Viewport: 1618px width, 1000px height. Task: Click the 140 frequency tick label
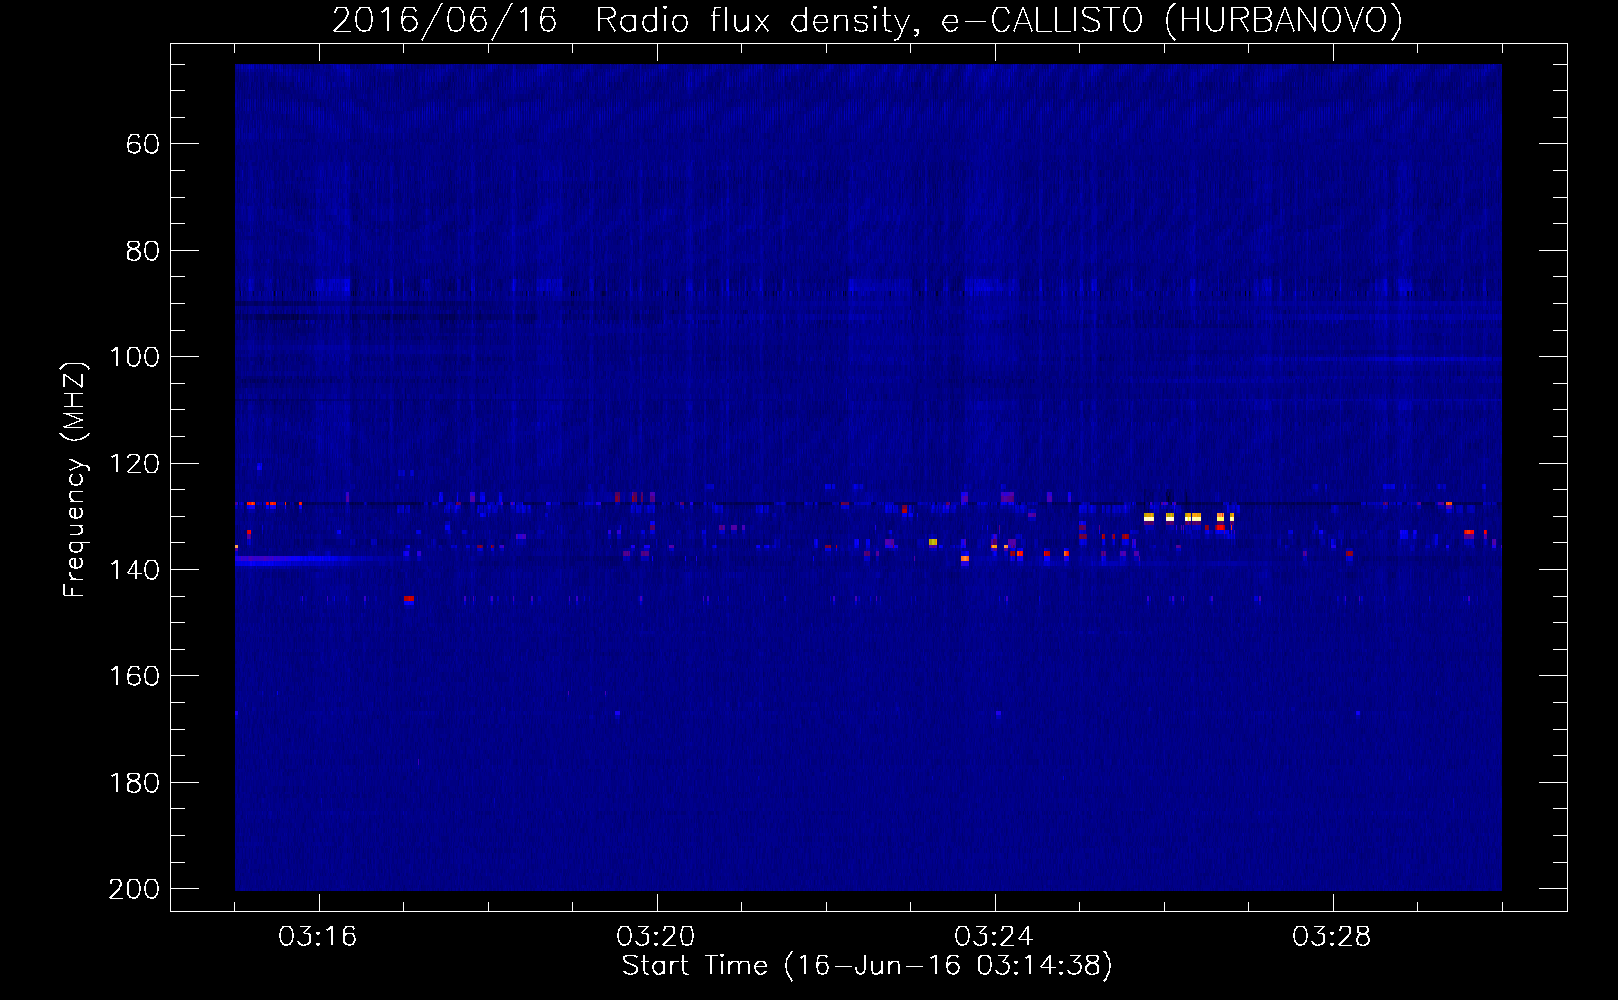click(135, 570)
